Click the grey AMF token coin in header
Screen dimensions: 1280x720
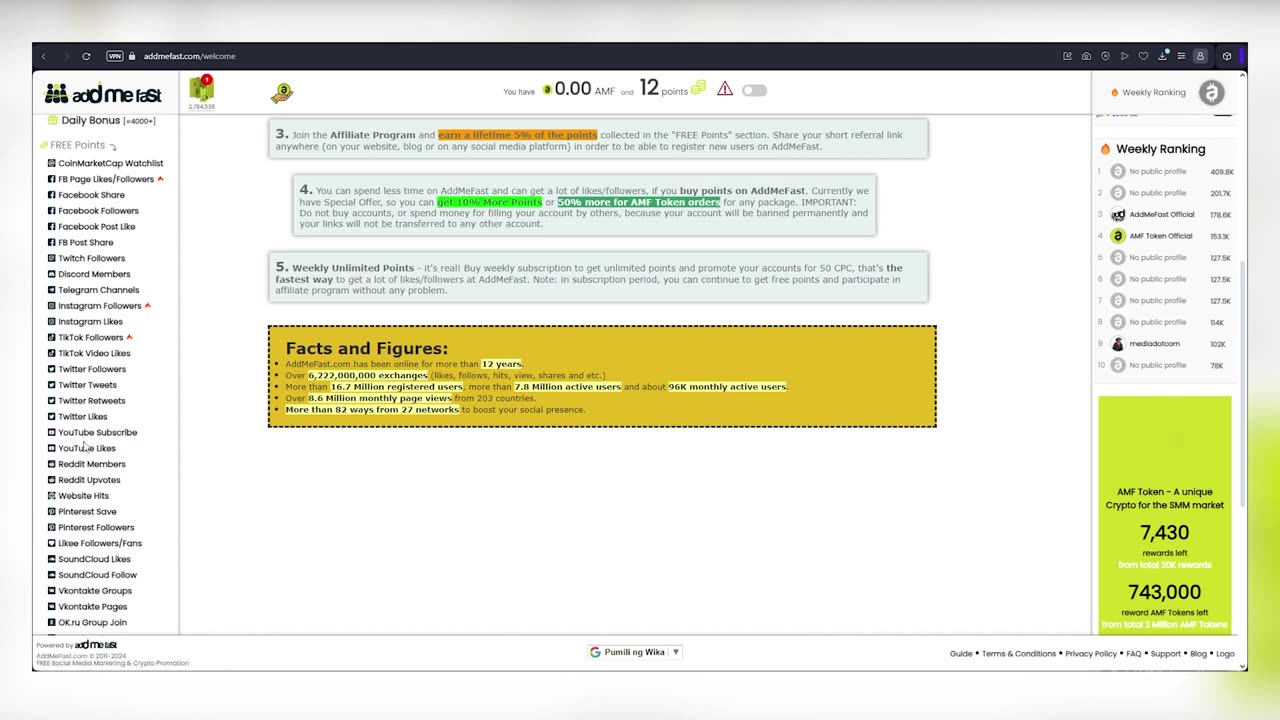1212,92
